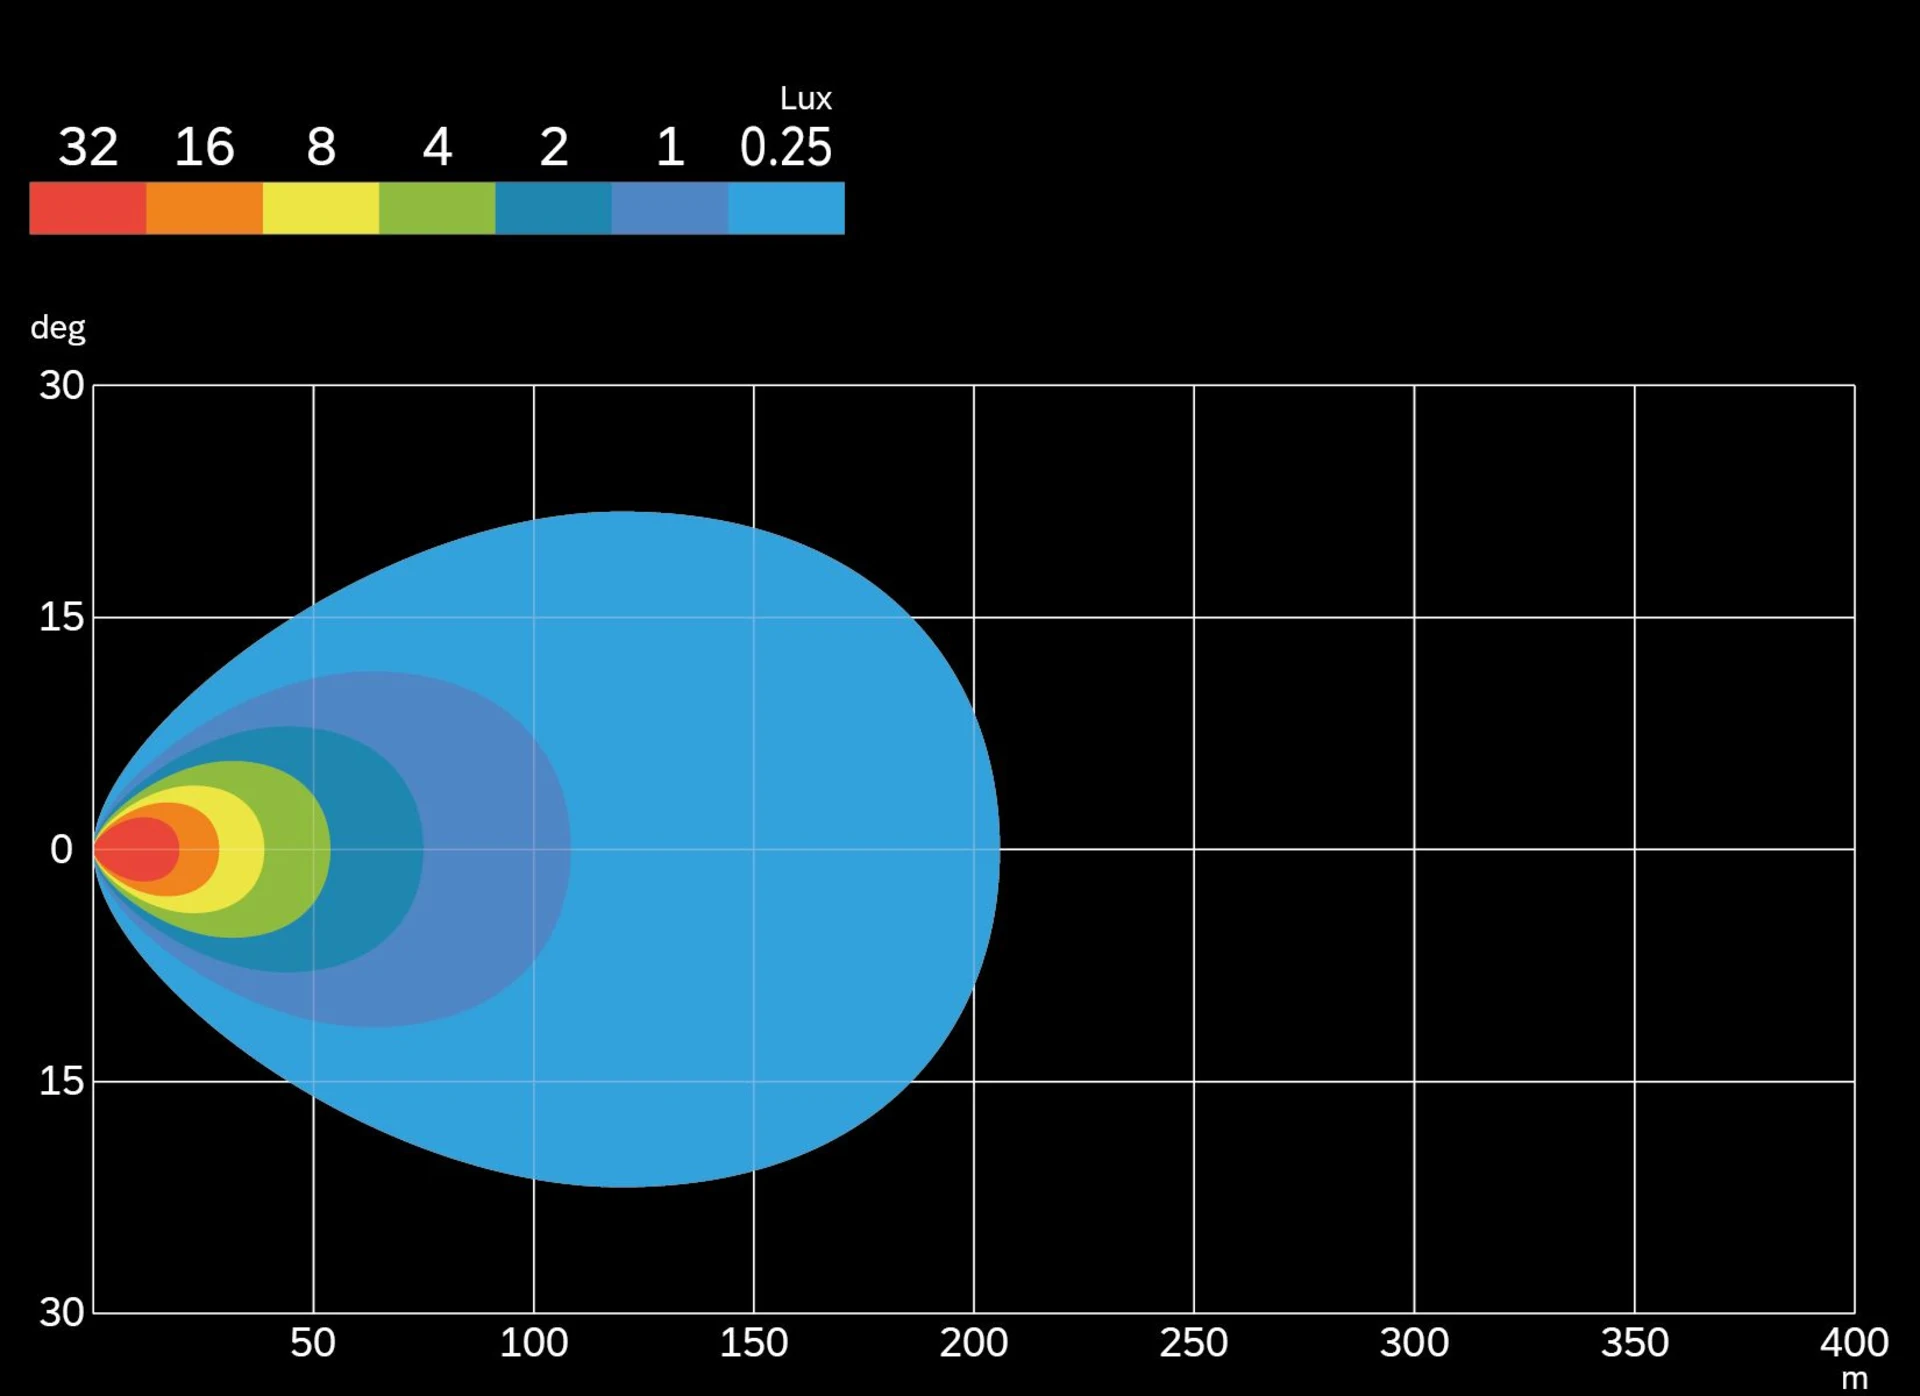The image size is (1920, 1396).
Task: Click the top 30 degree axis label
Action: [x=61, y=385]
